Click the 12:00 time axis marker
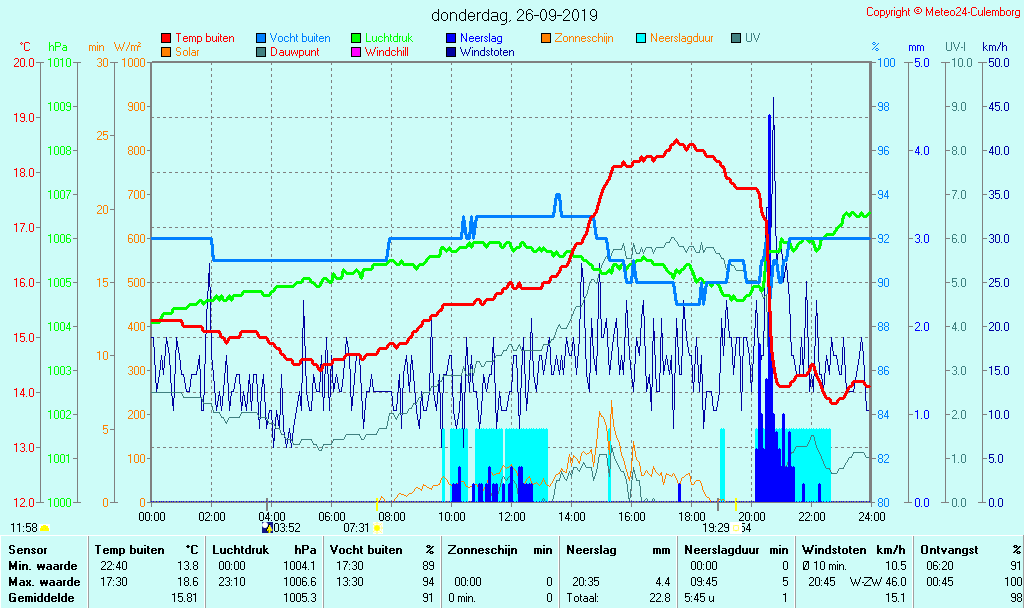 [512, 516]
